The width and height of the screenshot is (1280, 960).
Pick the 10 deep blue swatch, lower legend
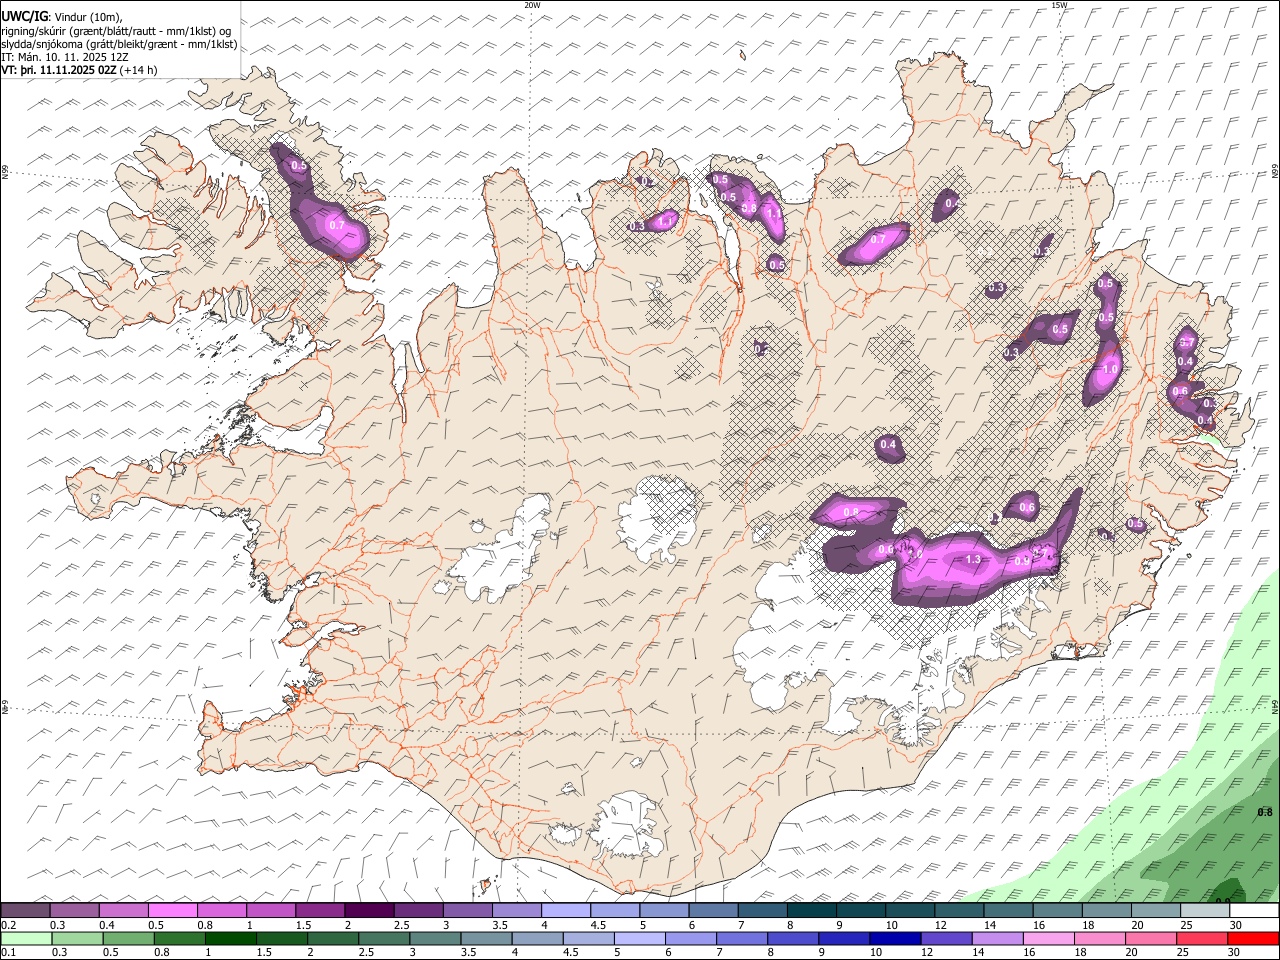(895, 939)
